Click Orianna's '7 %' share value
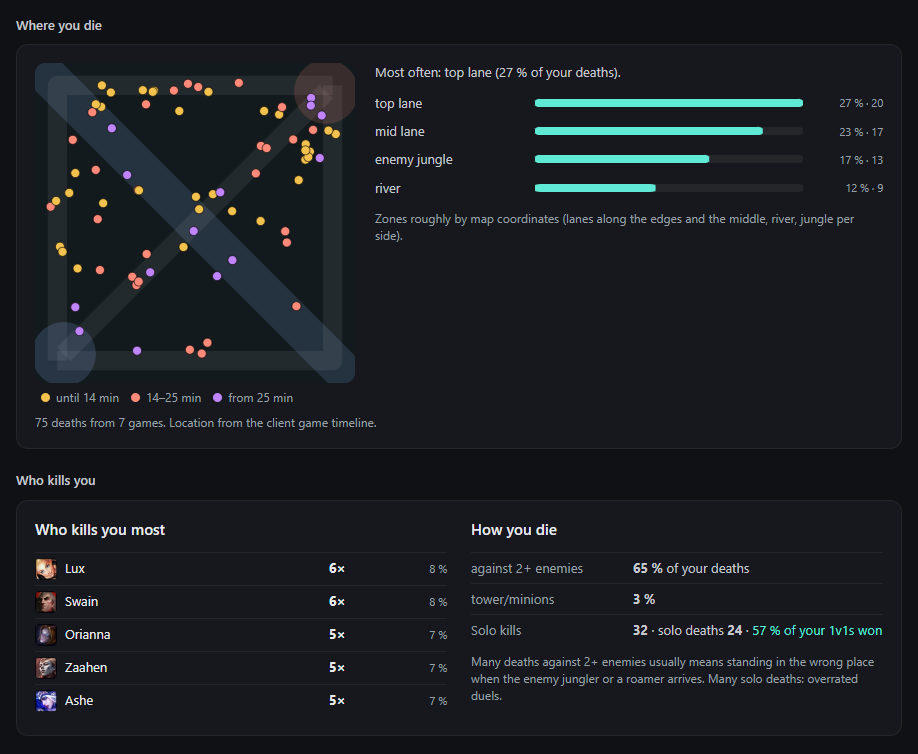Screen dimensions: 918x754 click(438, 635)
